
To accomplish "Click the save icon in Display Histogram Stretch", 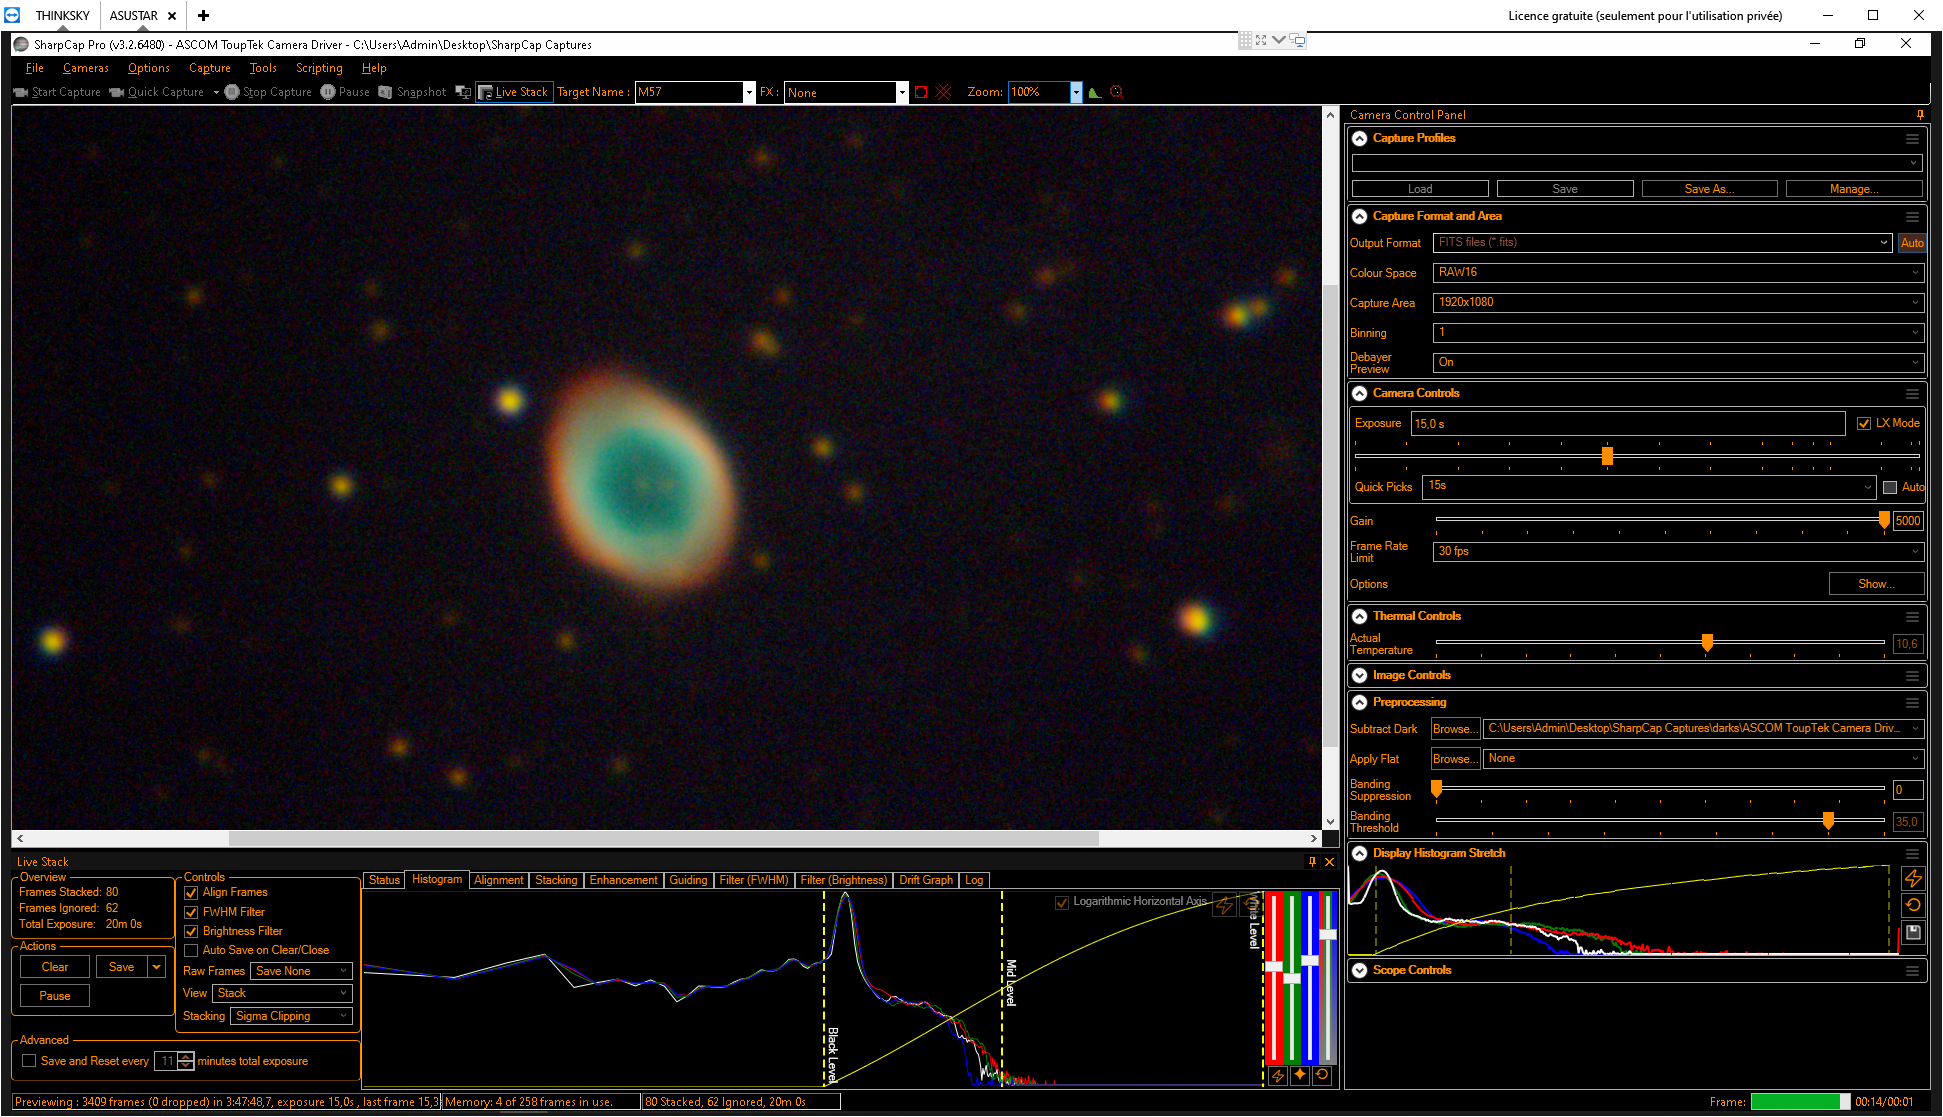I will [1913, 932].
